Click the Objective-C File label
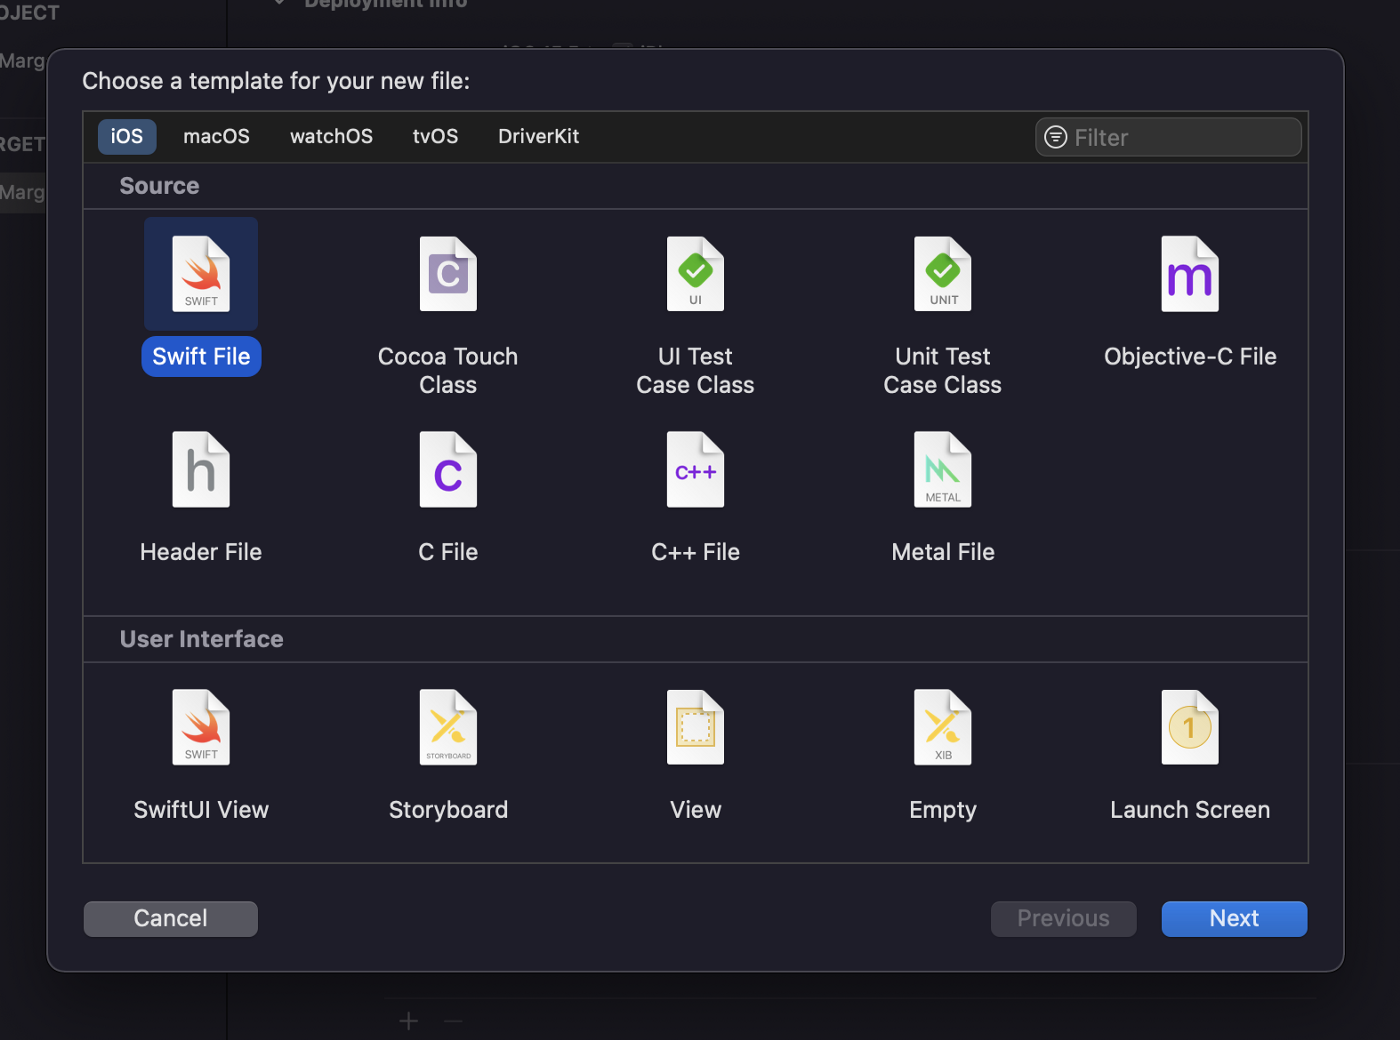The width and height of the screenshot is (1400, 1040). pyautogui.click(x=1190, y=357)
